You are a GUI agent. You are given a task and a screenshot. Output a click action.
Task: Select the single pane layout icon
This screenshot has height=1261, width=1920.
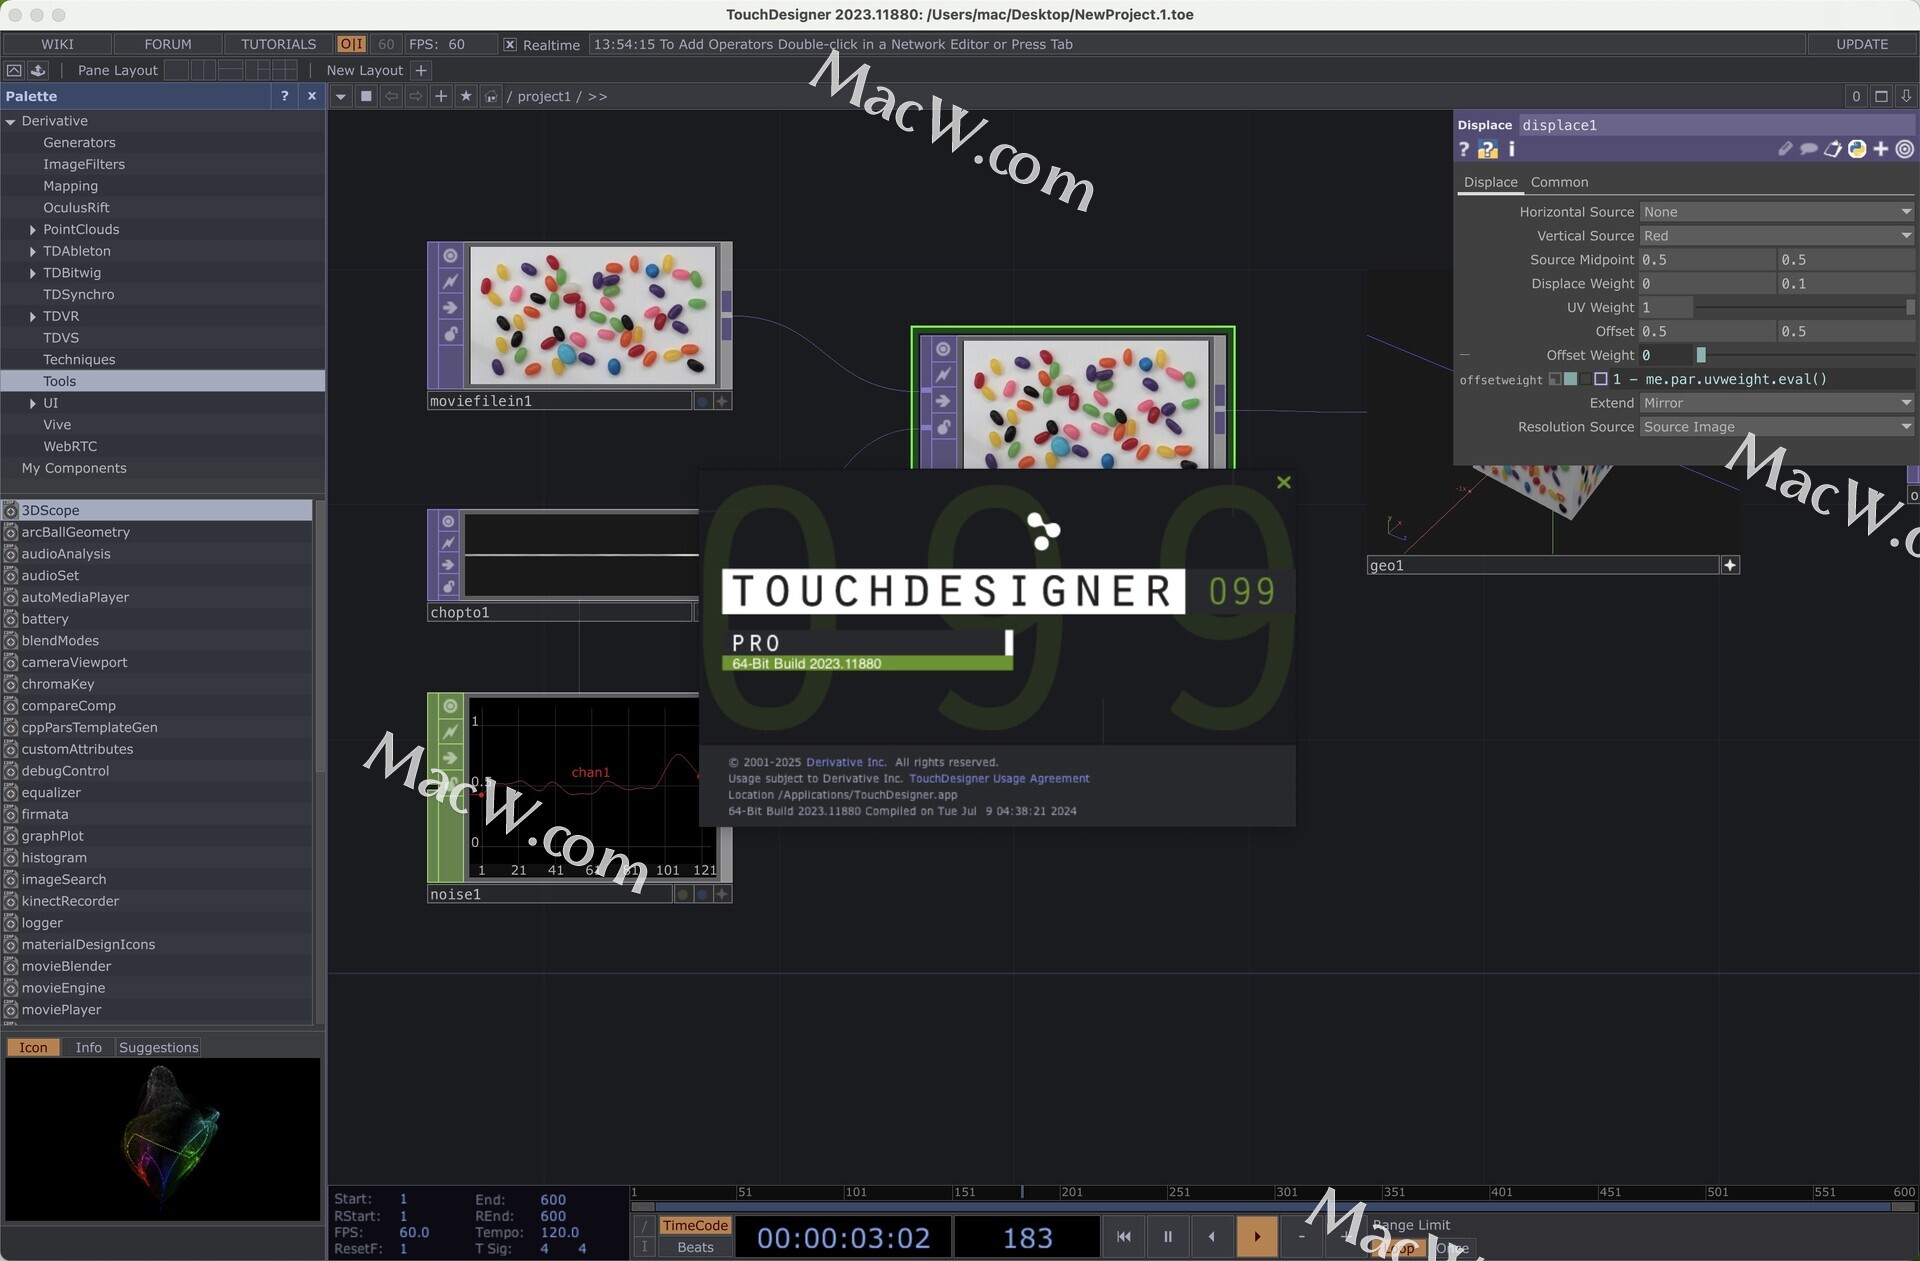click(x=177, y=70)
